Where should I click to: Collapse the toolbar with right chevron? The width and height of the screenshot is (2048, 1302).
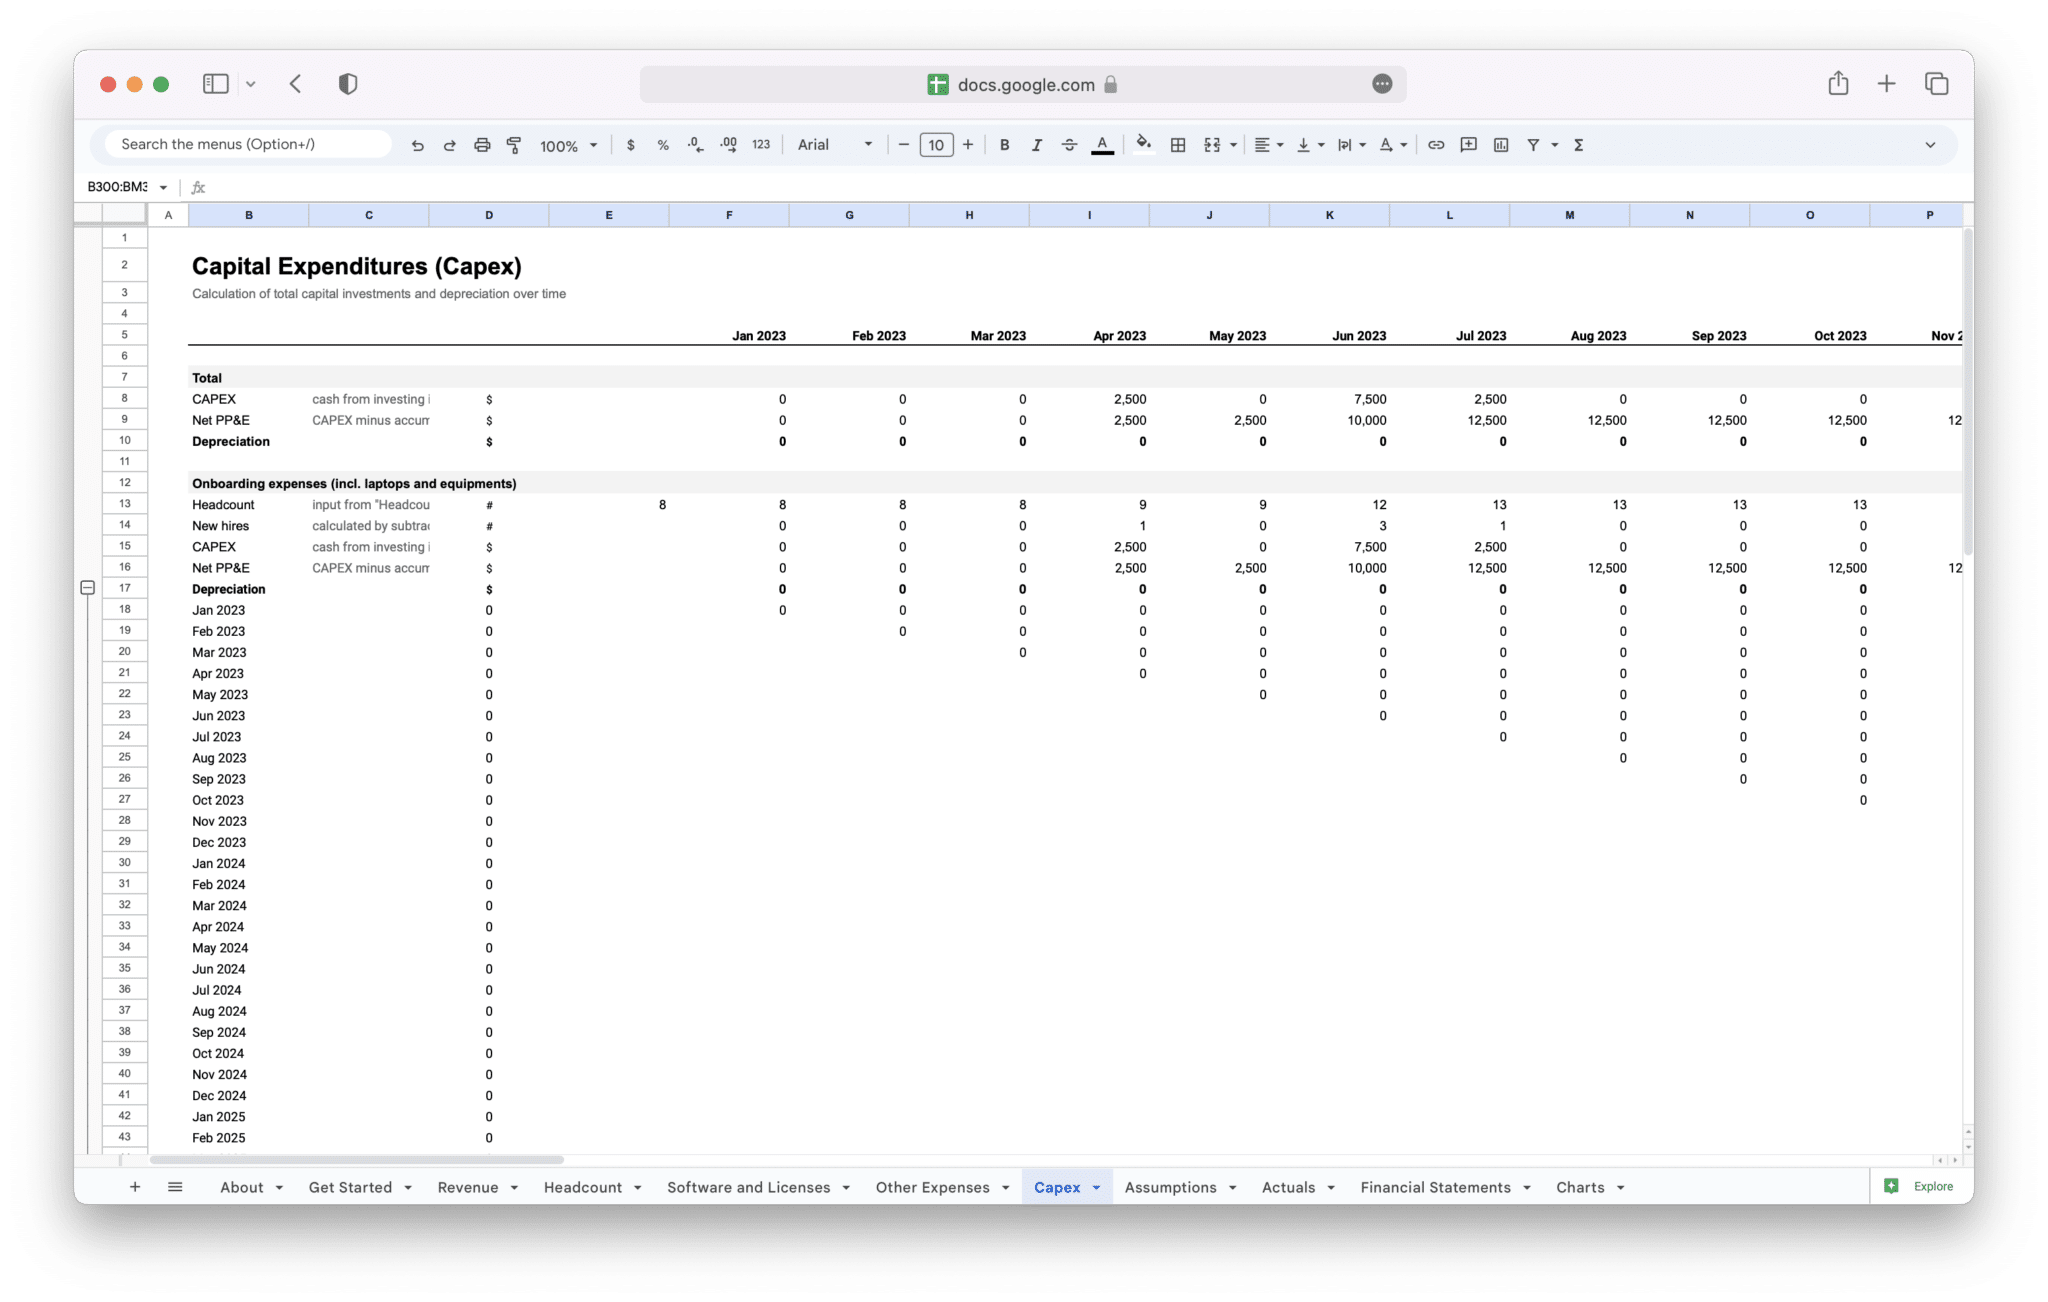[x=1930, y=145]
